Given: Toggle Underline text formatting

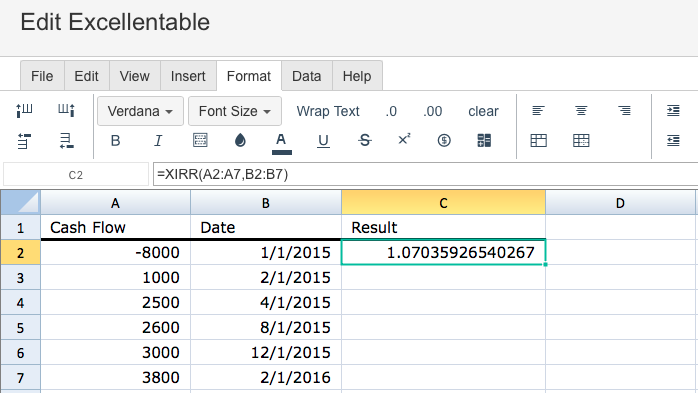Looking at the screenshot, I should [x=323, y=141].
